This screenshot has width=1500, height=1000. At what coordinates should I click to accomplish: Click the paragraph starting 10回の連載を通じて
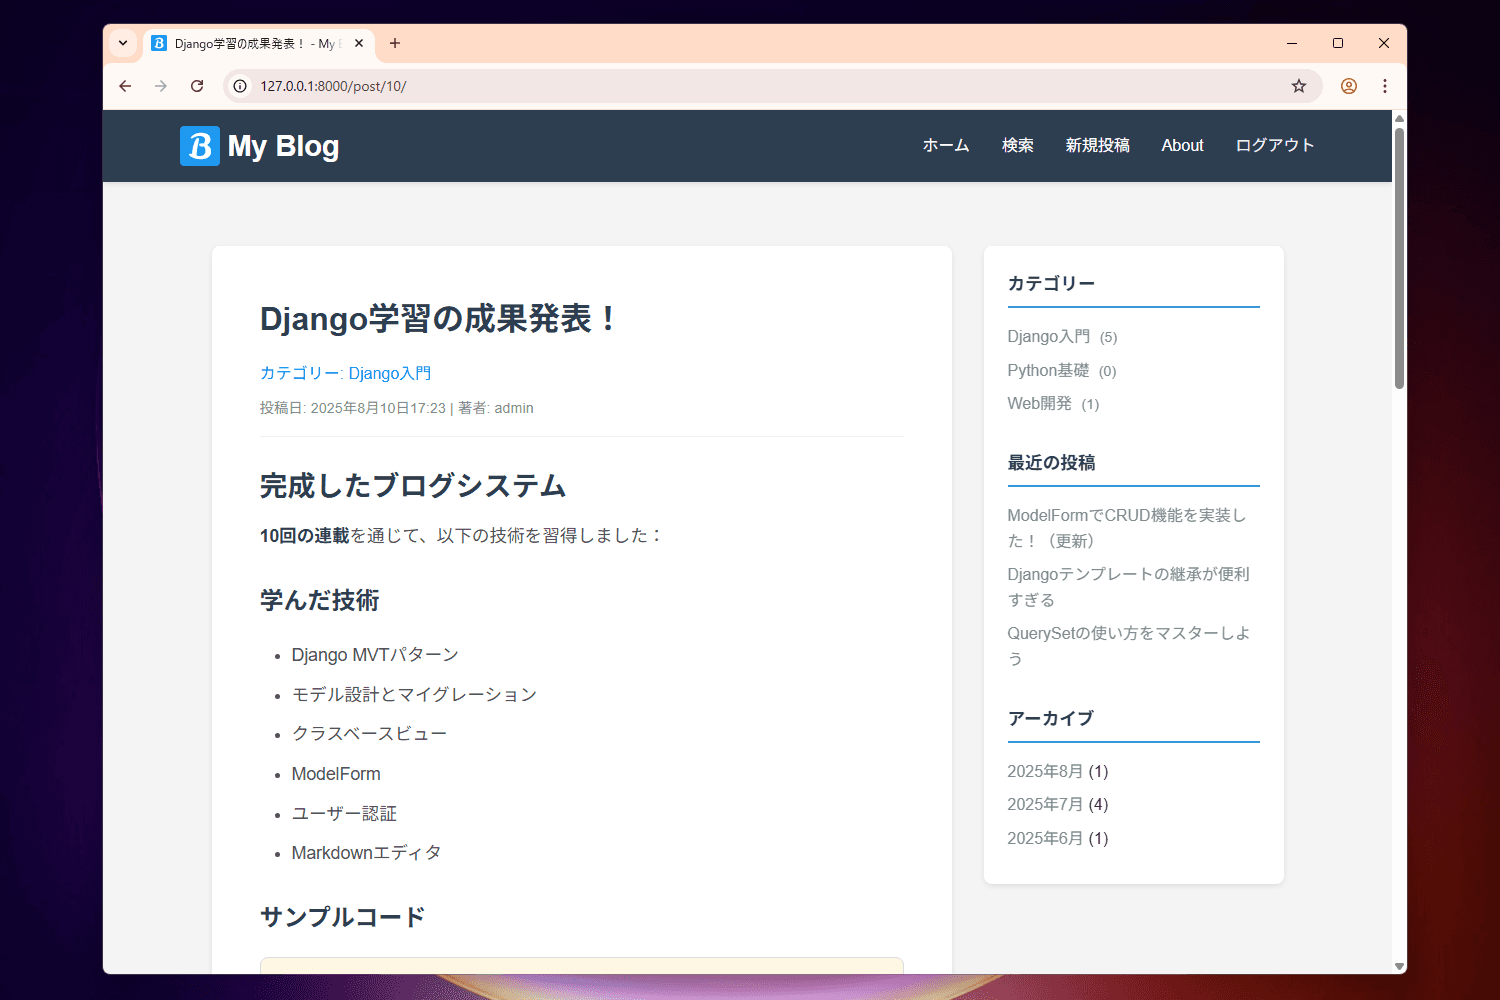[461, 536]
